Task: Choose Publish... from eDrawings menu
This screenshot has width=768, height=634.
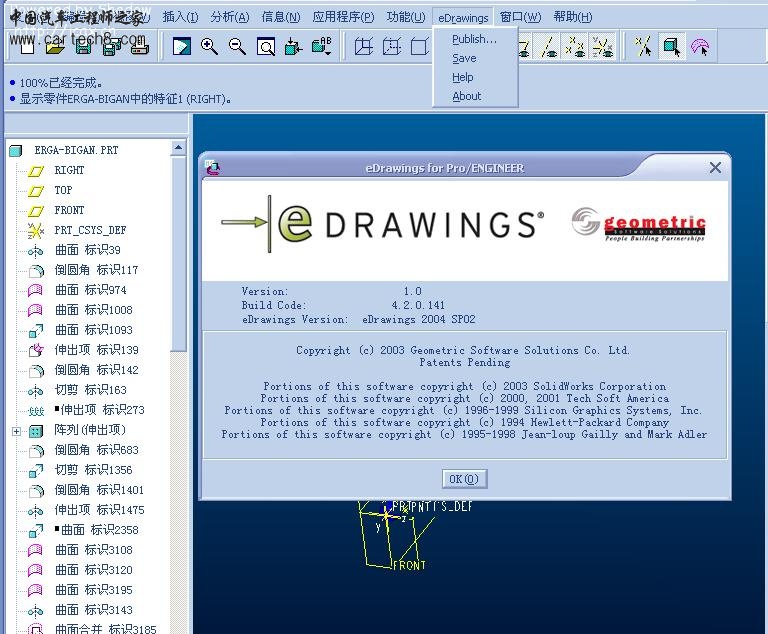Action: (x=474, y=39)
